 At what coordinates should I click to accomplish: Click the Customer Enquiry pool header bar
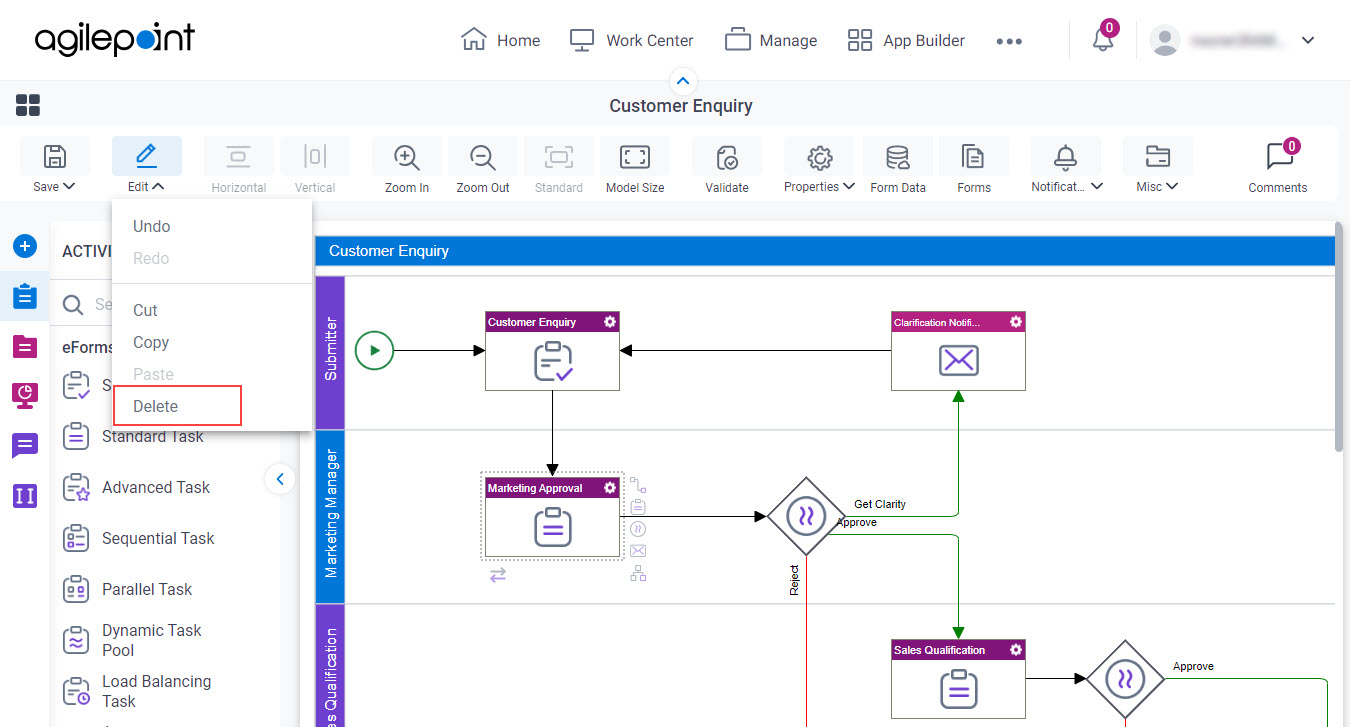(x=825, y=251)
